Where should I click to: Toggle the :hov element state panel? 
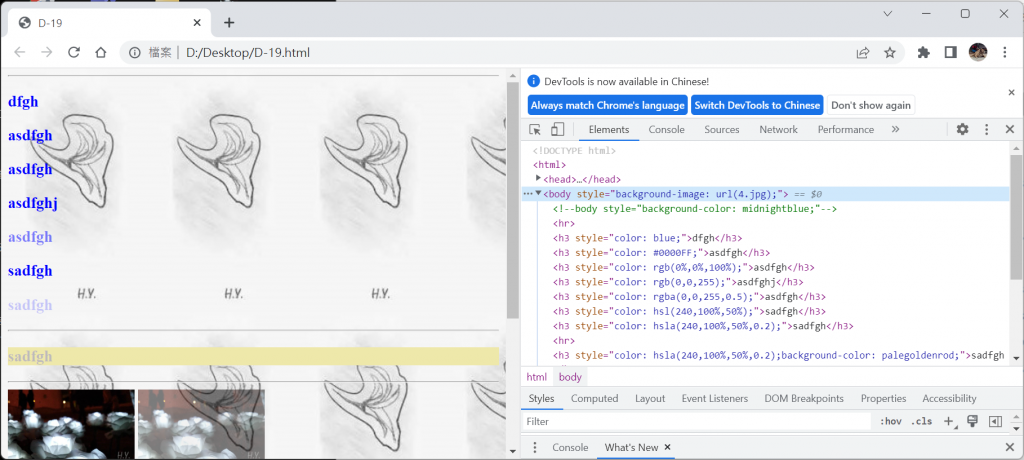(890, 421)
